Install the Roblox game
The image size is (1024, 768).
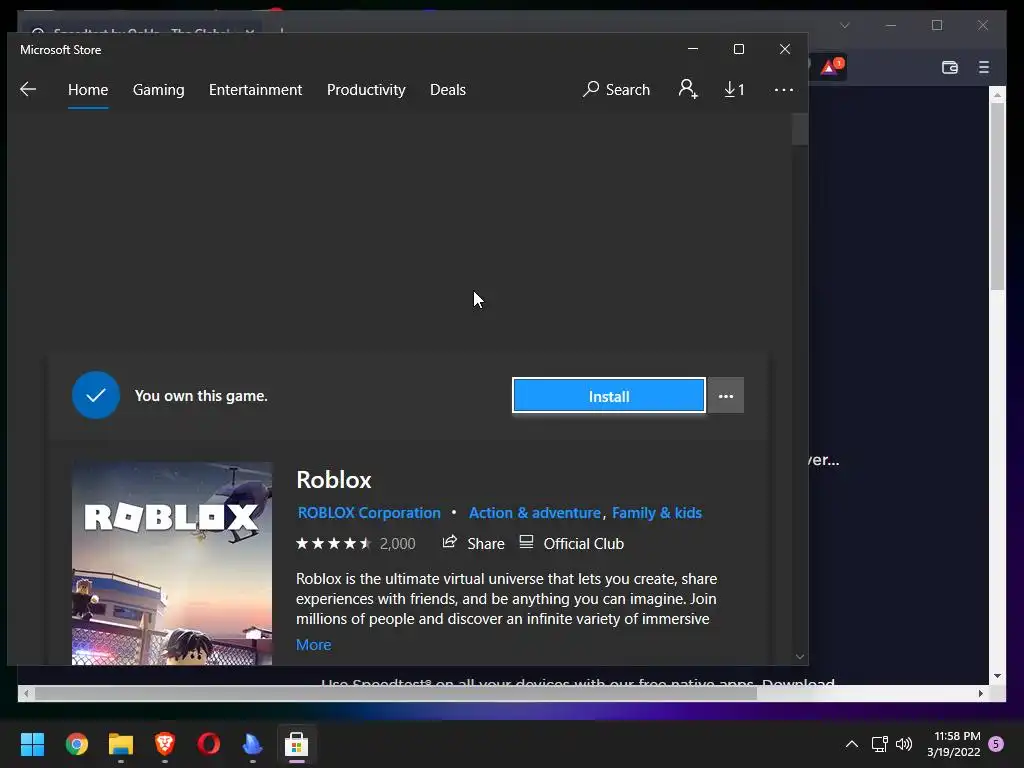(x=609, y=396)
